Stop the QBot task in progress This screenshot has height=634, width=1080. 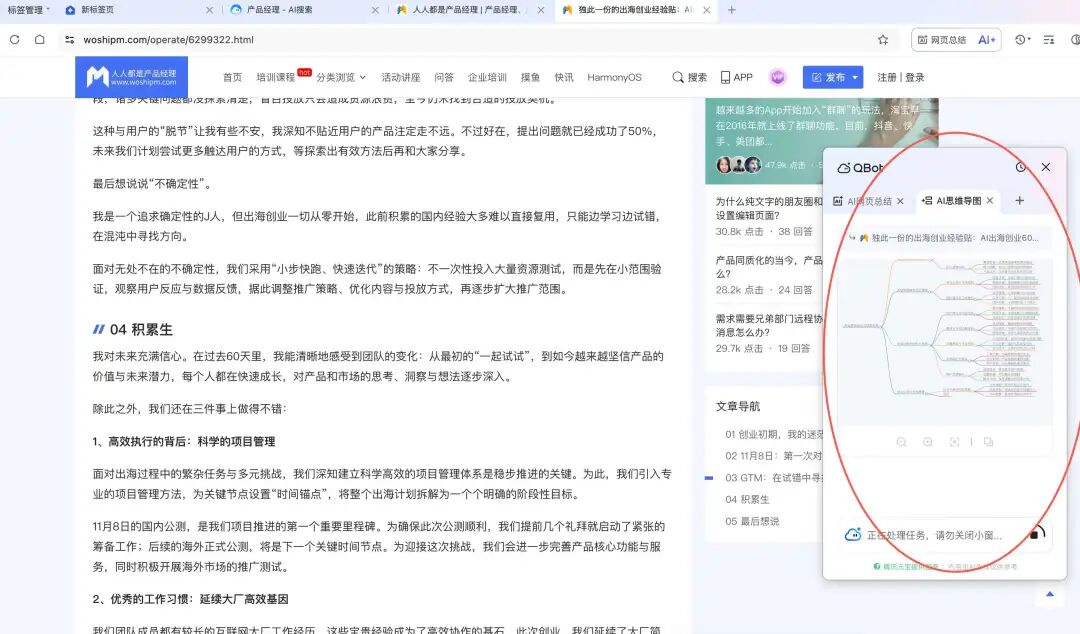point(1034,535)
